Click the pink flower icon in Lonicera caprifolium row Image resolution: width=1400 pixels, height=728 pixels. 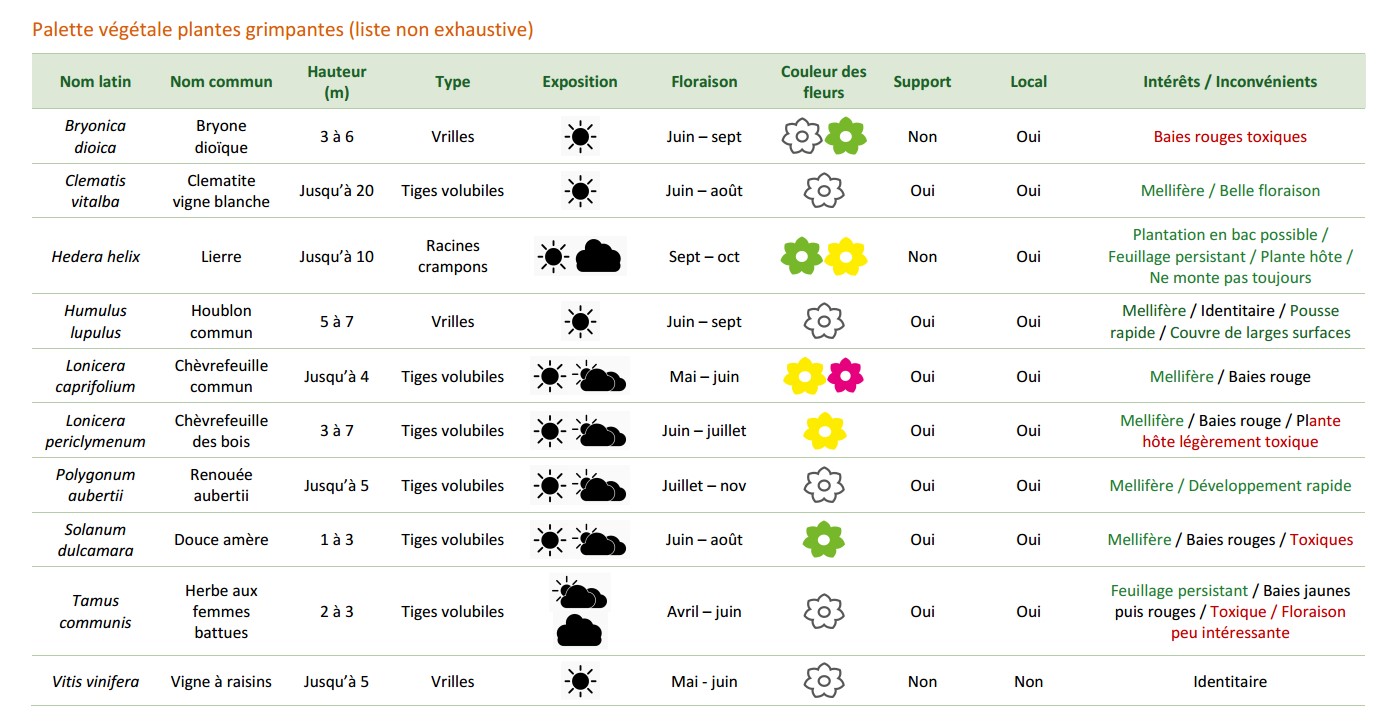[x=846, y=375]
